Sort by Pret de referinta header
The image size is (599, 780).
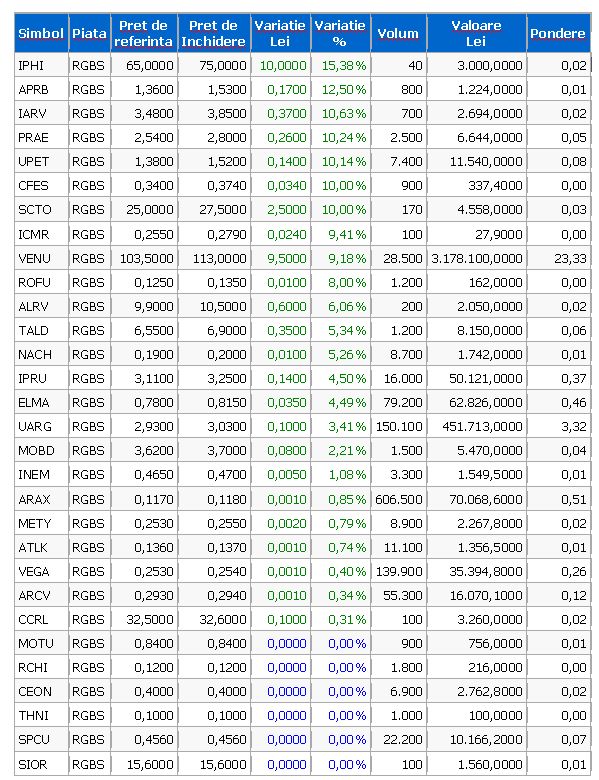[143, 33]
